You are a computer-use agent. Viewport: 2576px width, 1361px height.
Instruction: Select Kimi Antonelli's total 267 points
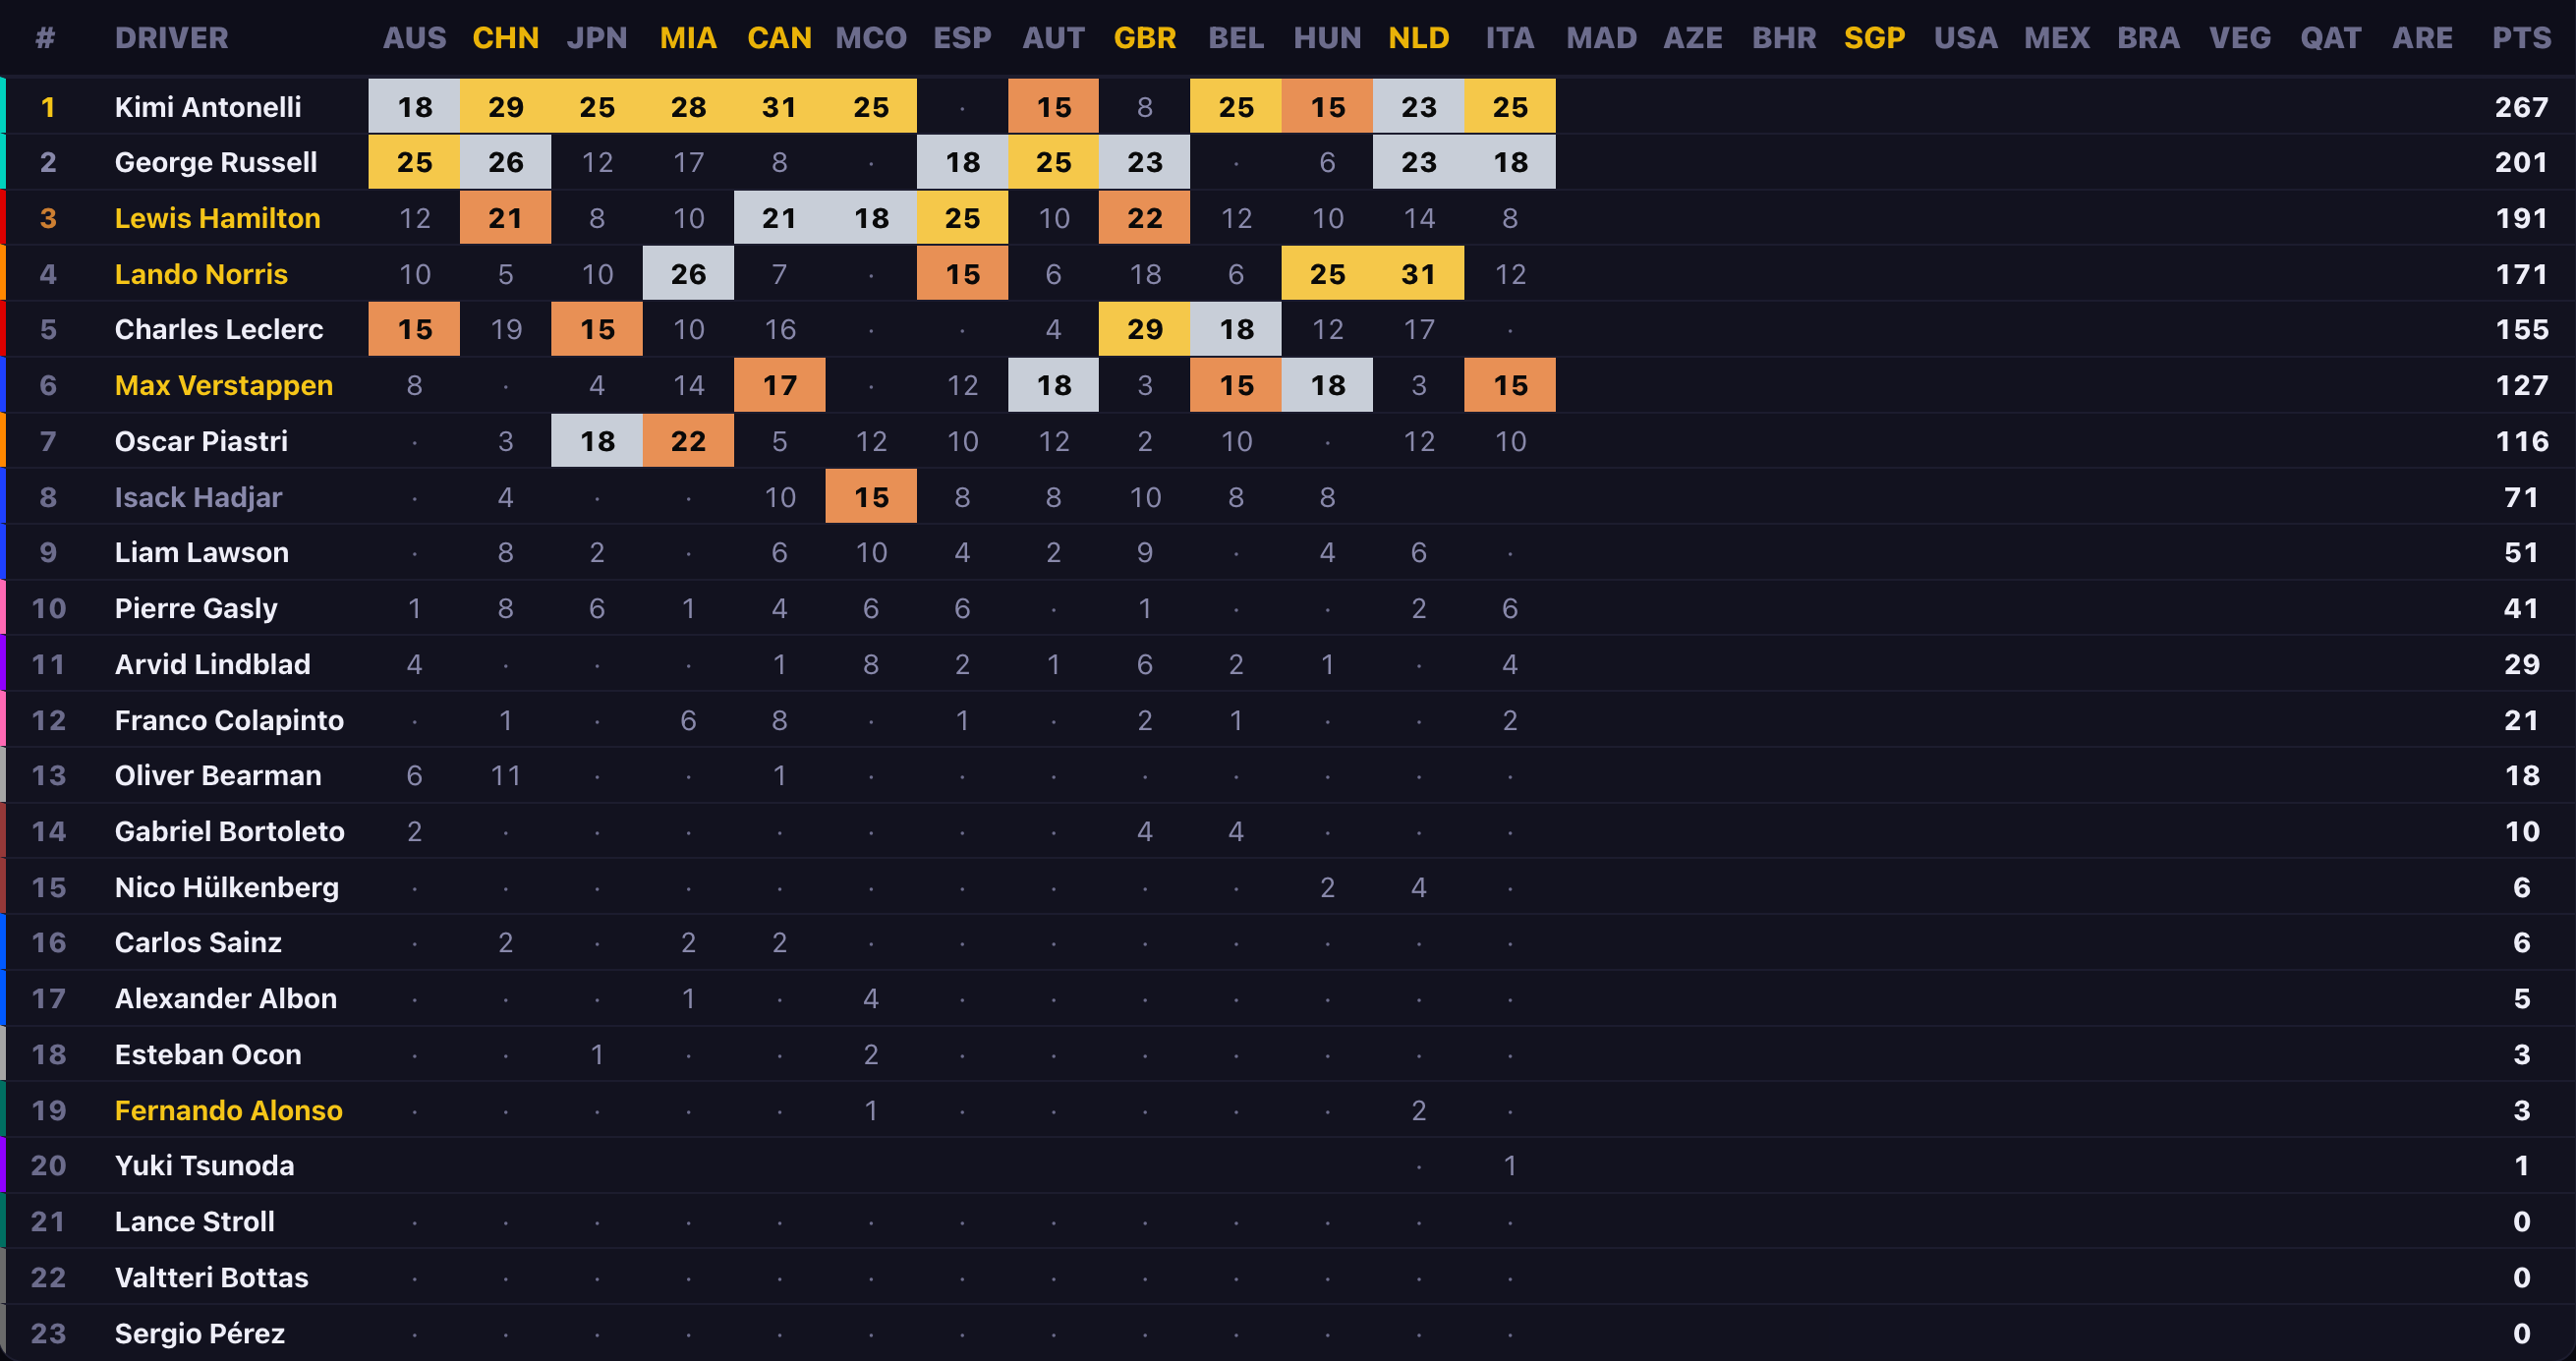[2520, 106]
